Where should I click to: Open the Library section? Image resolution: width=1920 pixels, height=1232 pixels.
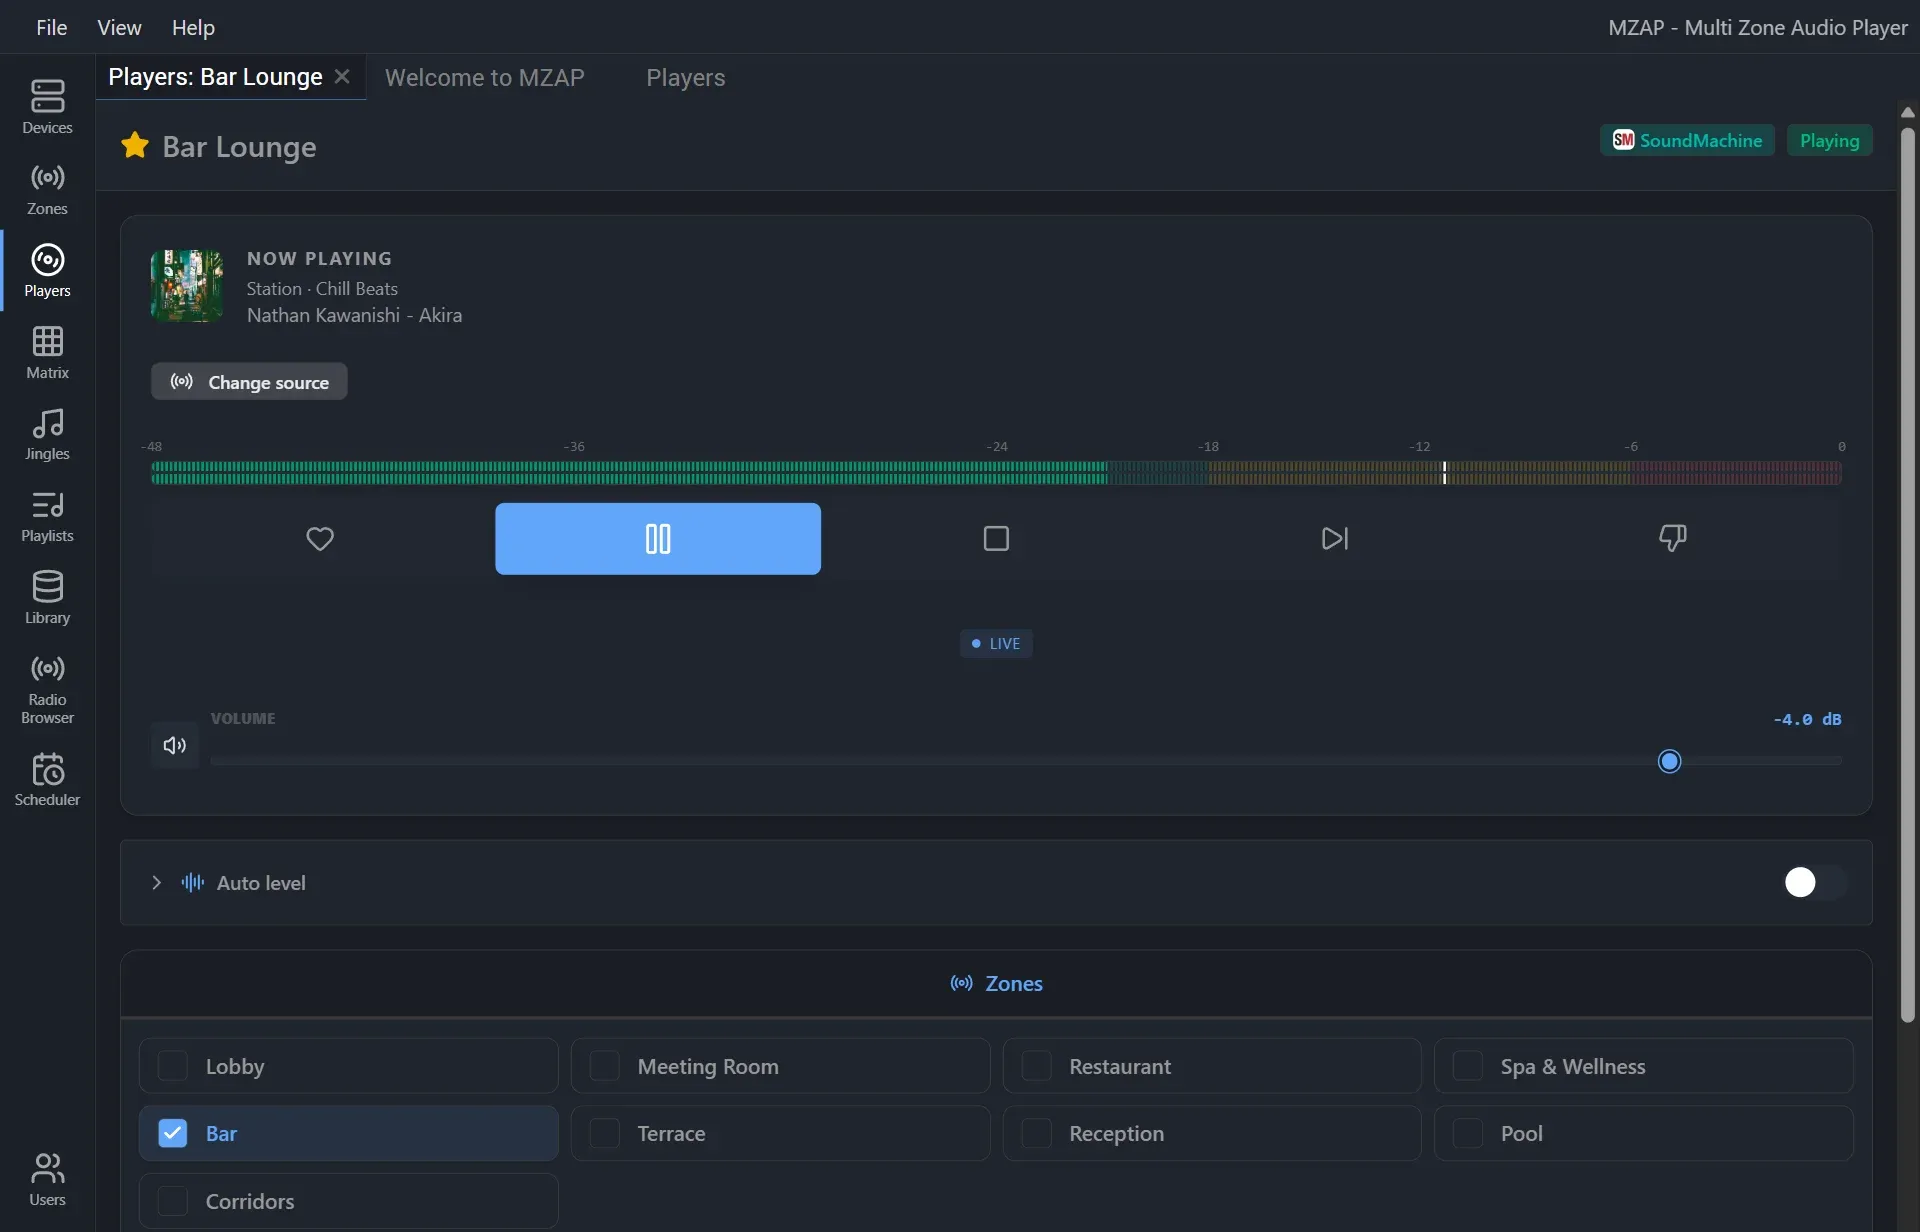(x=47, y=598)
